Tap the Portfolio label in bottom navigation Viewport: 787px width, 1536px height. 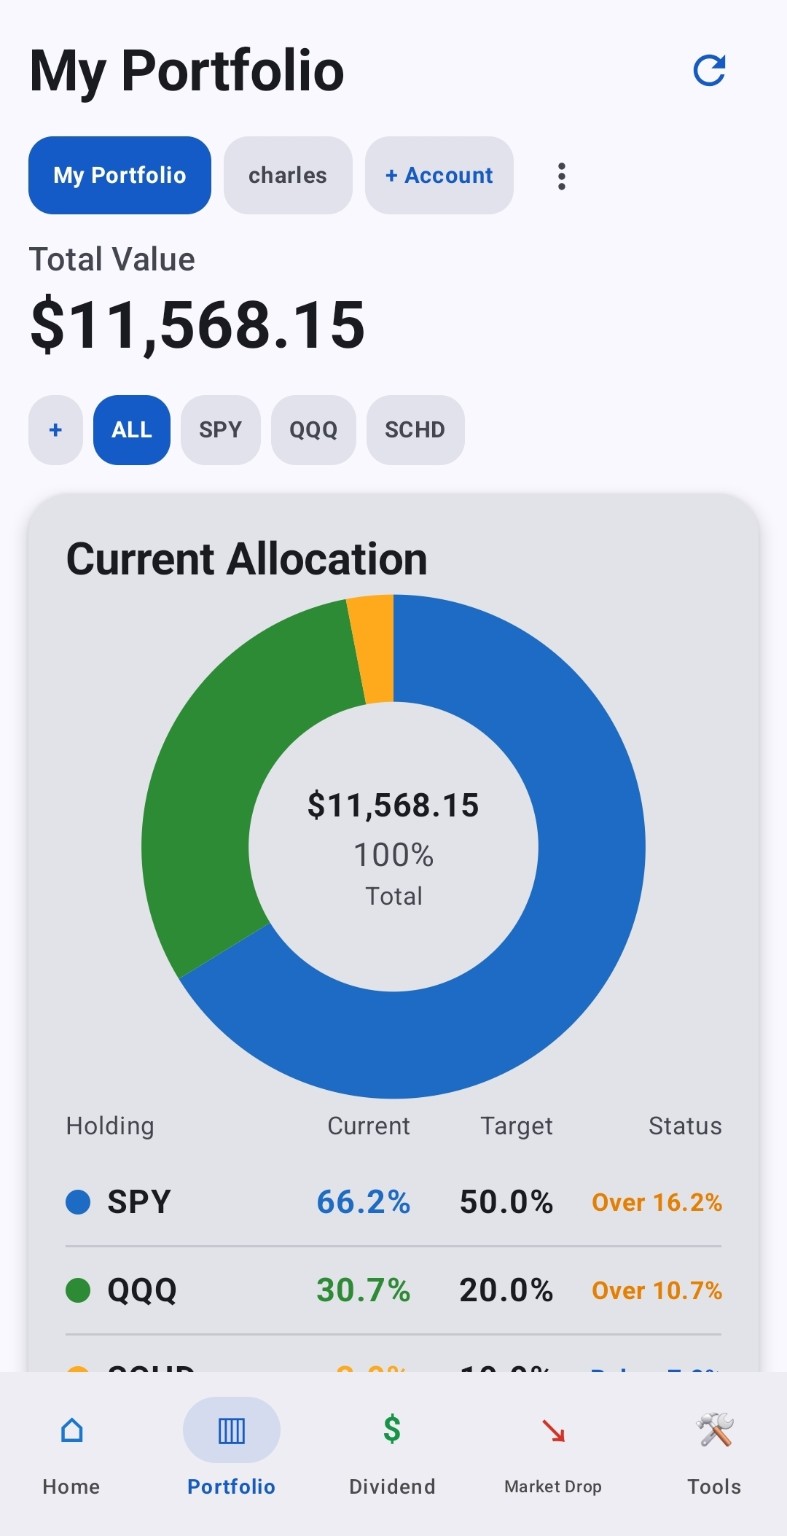pos(231,1487)
